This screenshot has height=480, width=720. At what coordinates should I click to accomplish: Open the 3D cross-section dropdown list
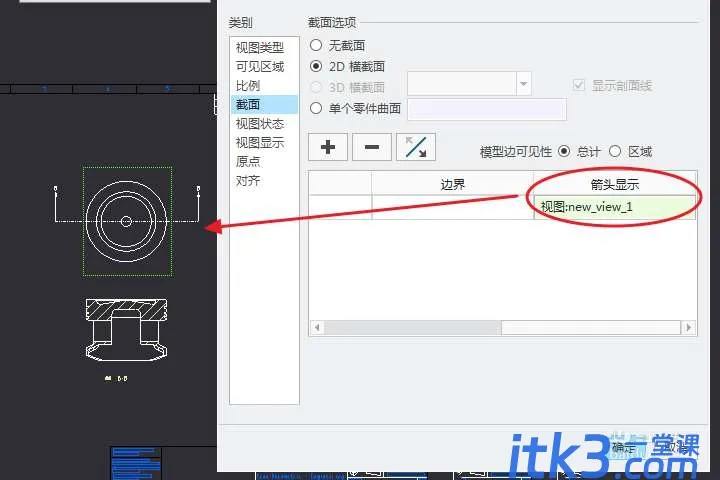pos(523,84)
